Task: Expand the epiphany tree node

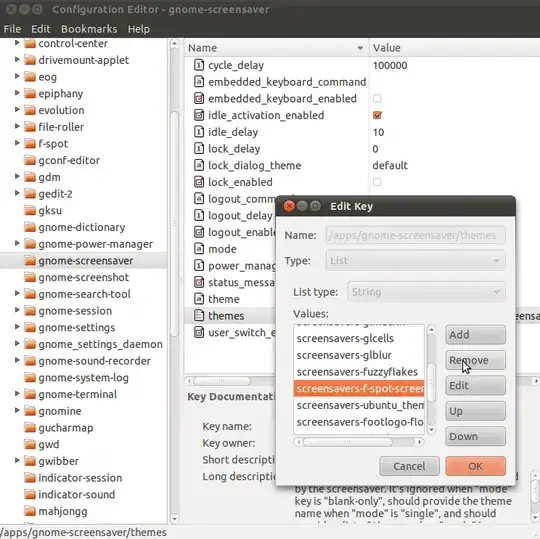Action: (17, 93)
